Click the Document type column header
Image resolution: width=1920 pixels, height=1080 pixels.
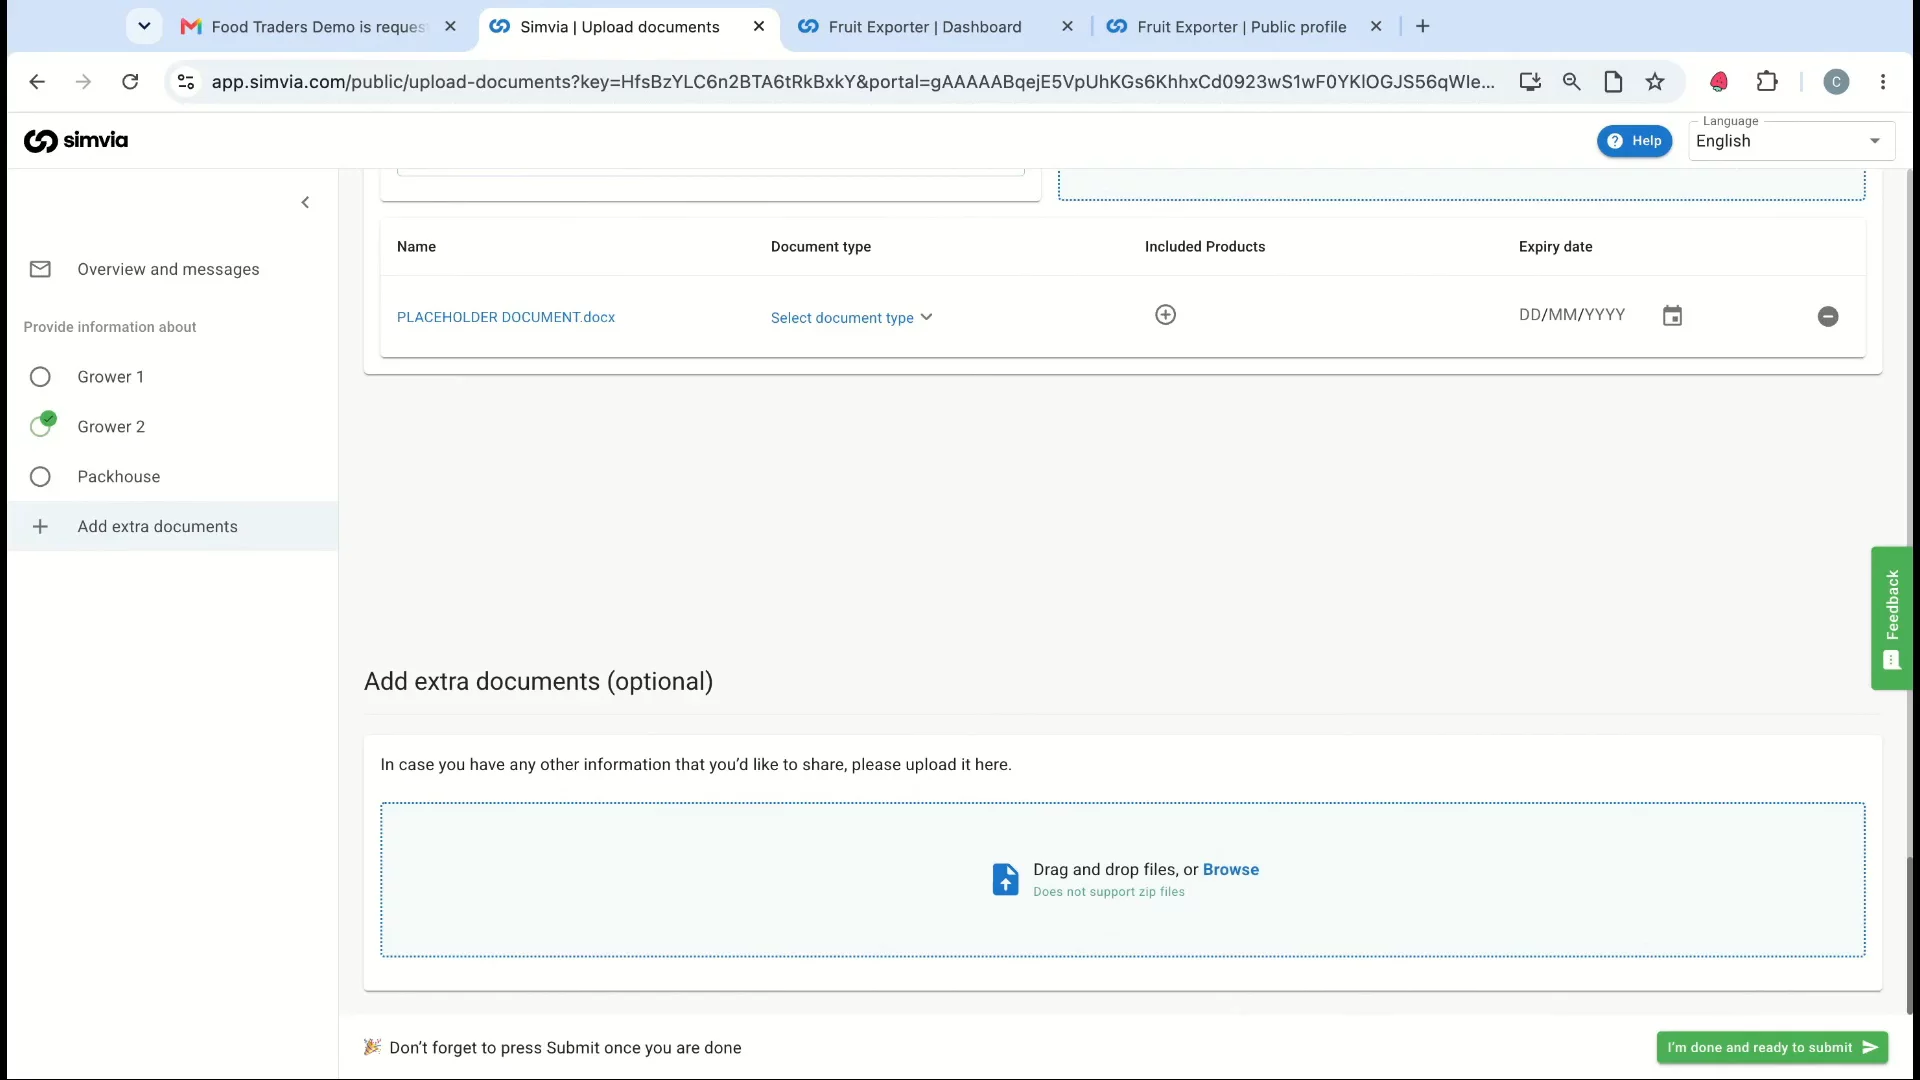(x=820, y=247)
